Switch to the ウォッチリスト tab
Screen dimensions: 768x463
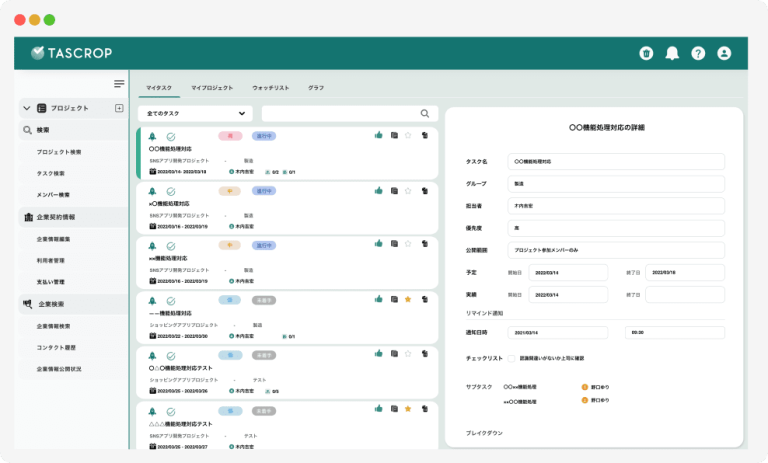pos(270,88)
